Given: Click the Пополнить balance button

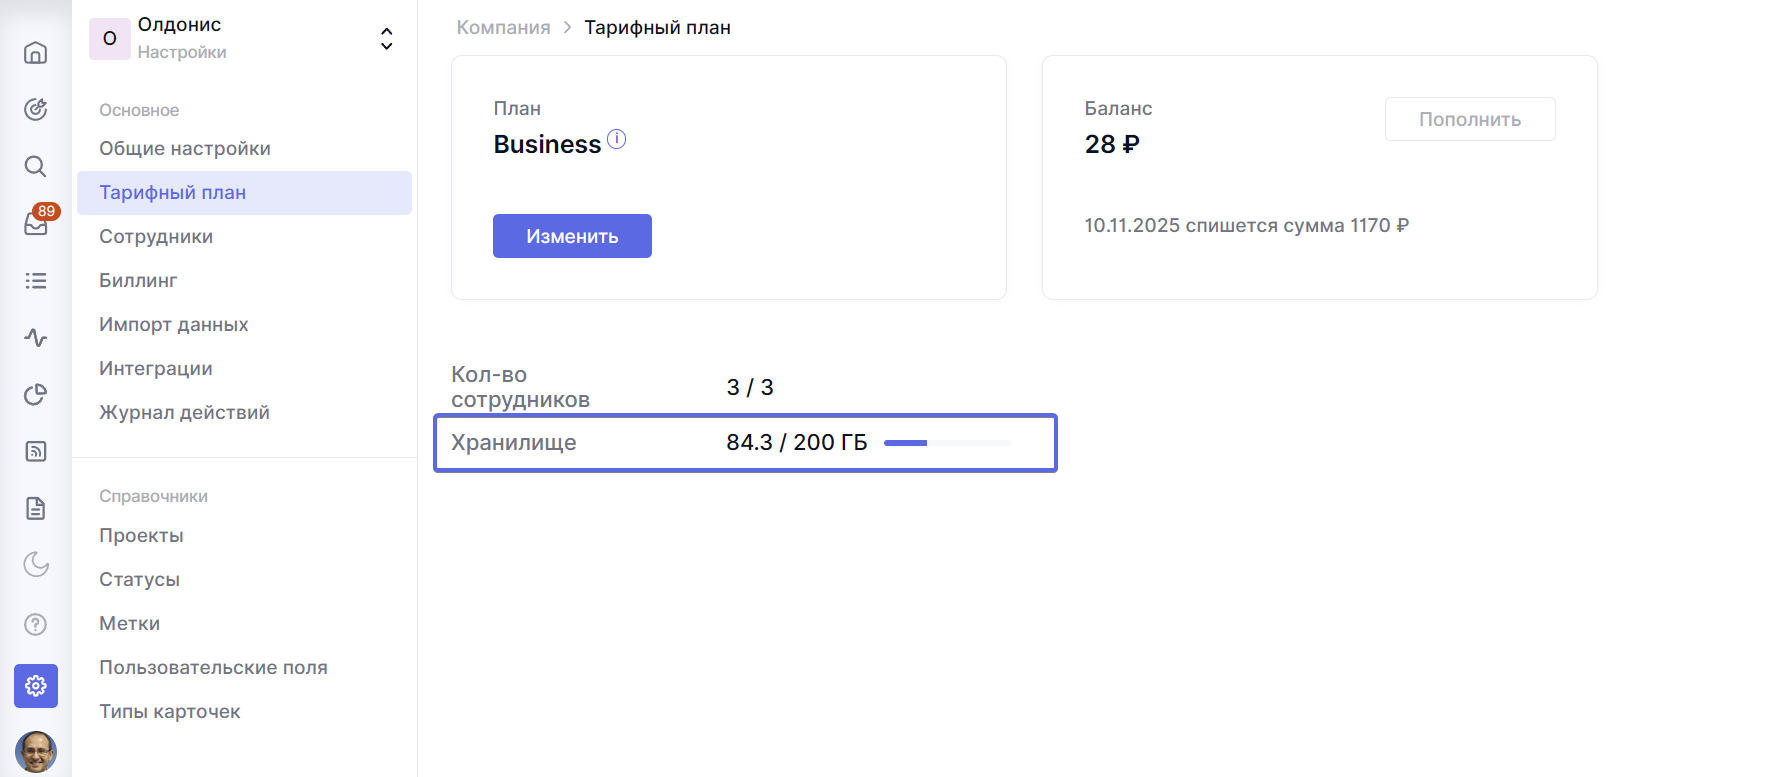Looking at the screenshot, I should click(x=1469, y=119).
